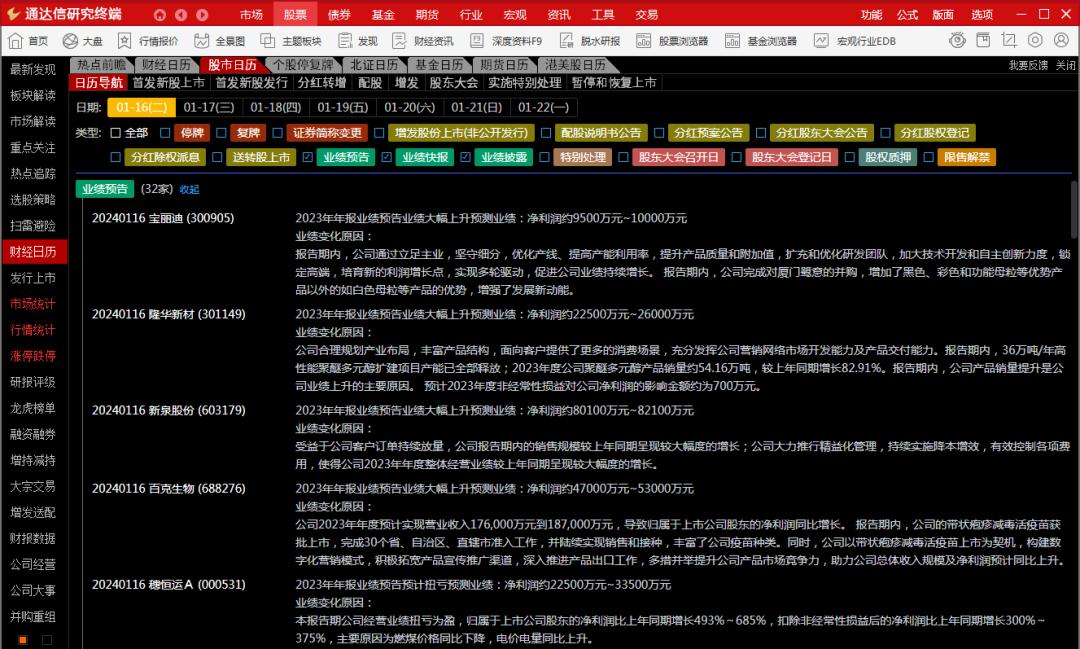Tick the 证券简称变更 checkbox
Screen dimensions: 1080x649
(x=278, y=133)
